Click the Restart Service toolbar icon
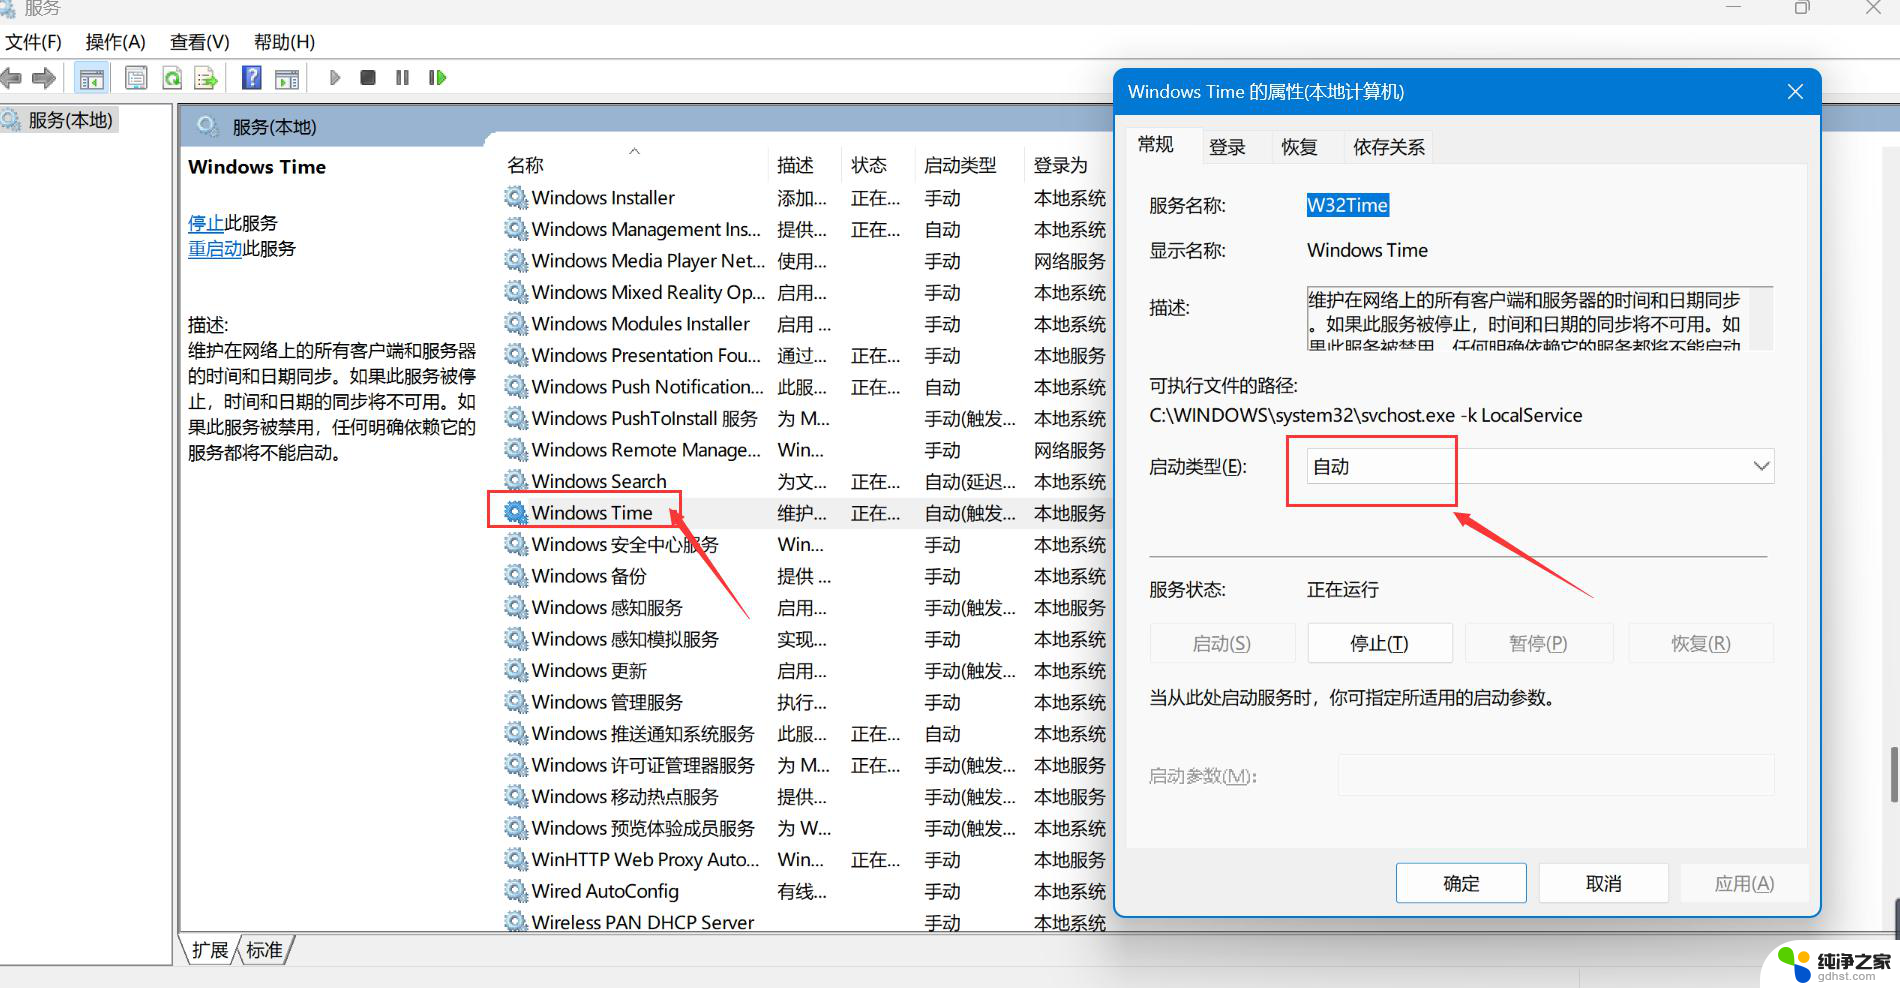The height and width of the screenshot is (988, 1900). (x=437, y=78)
